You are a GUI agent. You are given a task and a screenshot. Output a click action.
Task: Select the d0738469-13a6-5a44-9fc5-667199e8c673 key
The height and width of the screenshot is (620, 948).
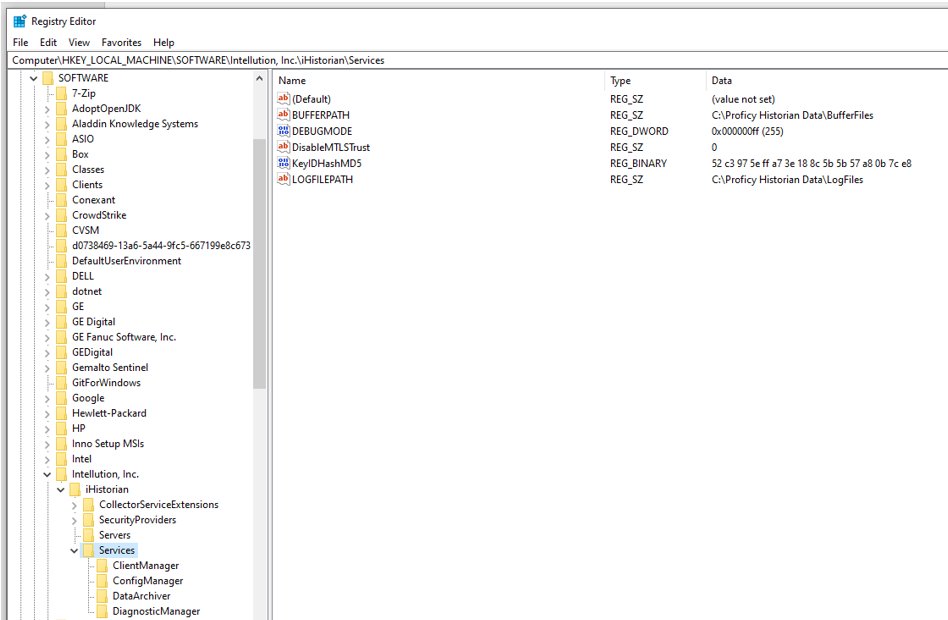point(161,246)
